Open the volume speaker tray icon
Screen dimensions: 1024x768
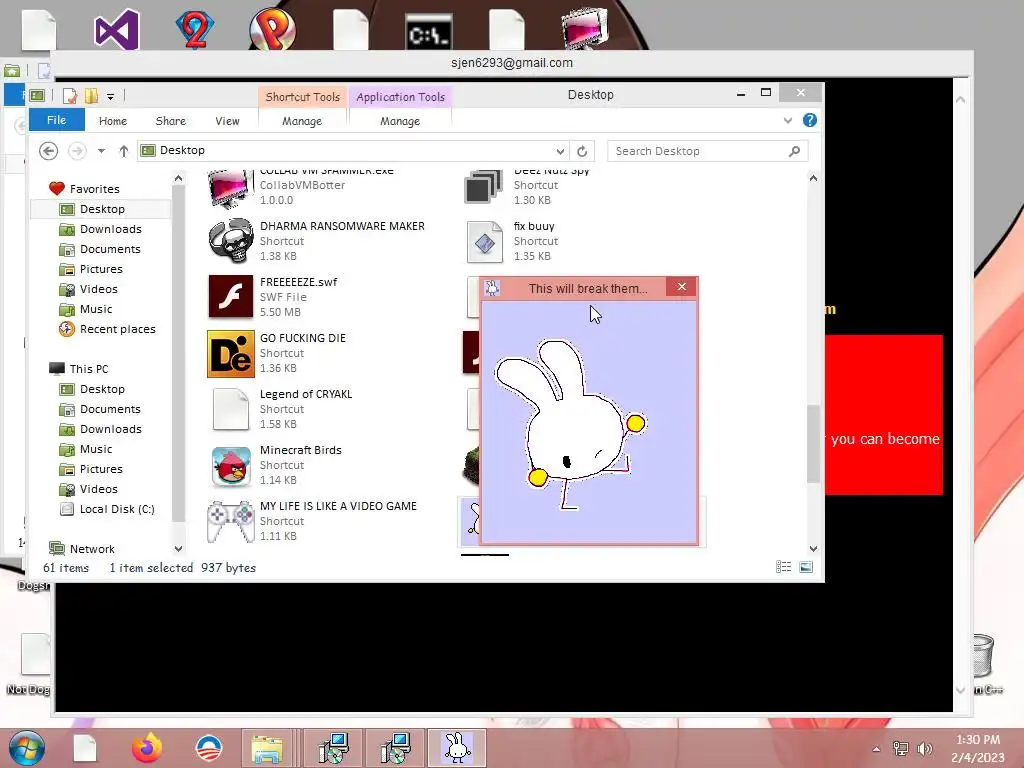[x=925, y=748]
